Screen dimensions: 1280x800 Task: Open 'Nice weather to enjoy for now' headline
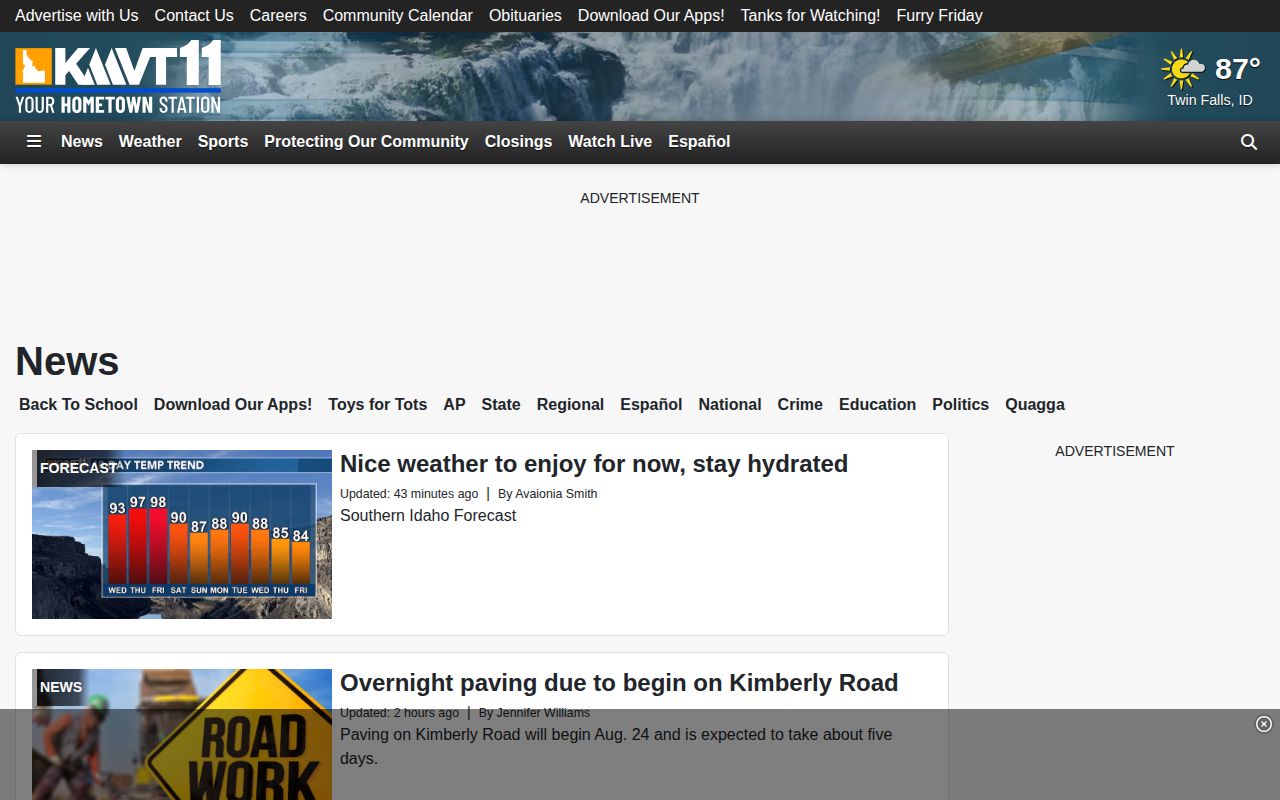pos(594,464)
